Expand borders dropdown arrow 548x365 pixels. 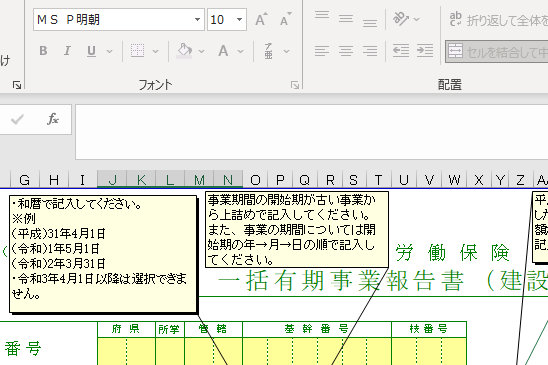156,51
